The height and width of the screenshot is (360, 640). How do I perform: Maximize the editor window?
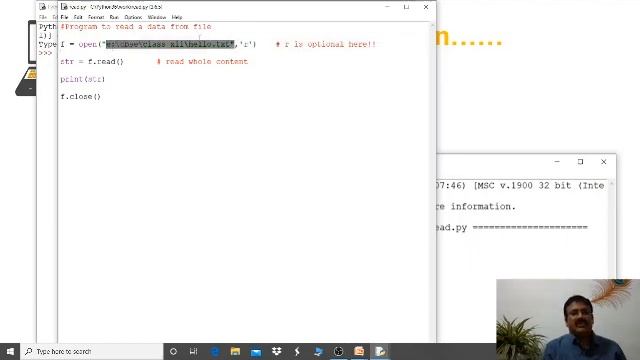coord(406,7)
